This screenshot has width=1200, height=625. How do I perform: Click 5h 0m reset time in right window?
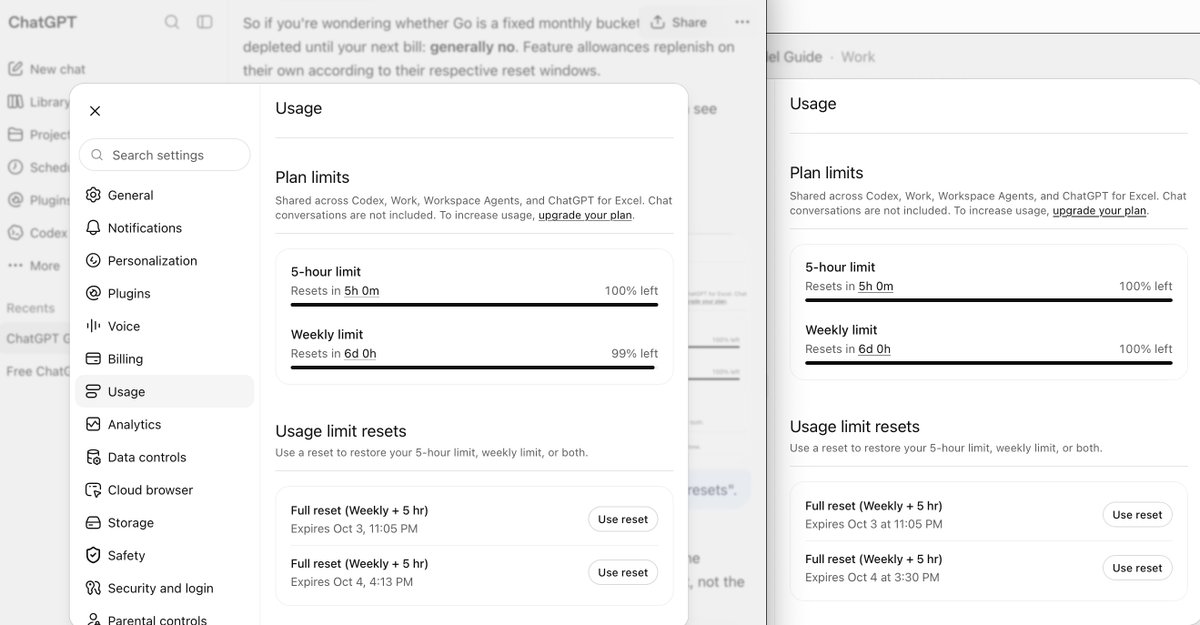876,286
